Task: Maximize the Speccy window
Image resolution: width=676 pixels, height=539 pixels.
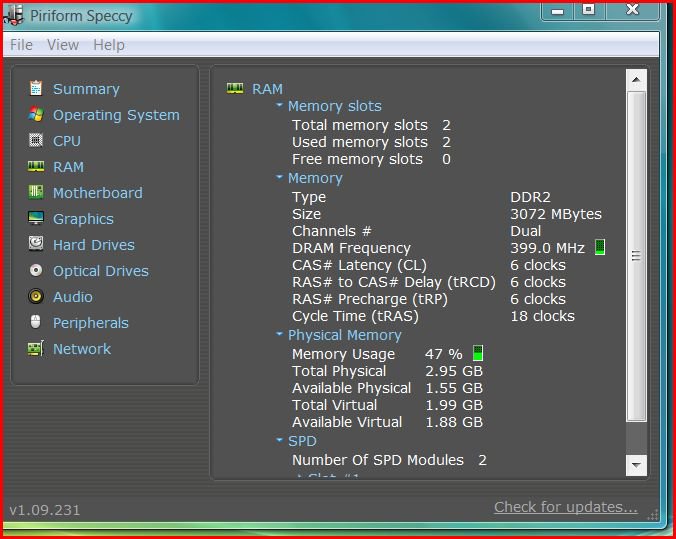Action: pyautogui.click(x=589, y=11)
